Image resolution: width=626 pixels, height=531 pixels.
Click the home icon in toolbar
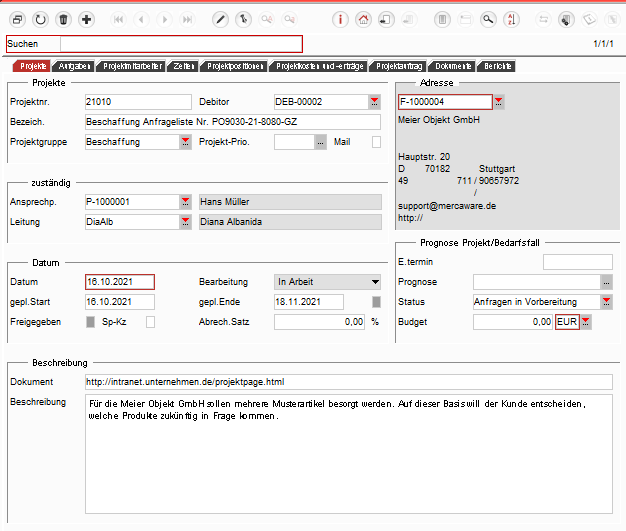[x=364, y=19]
